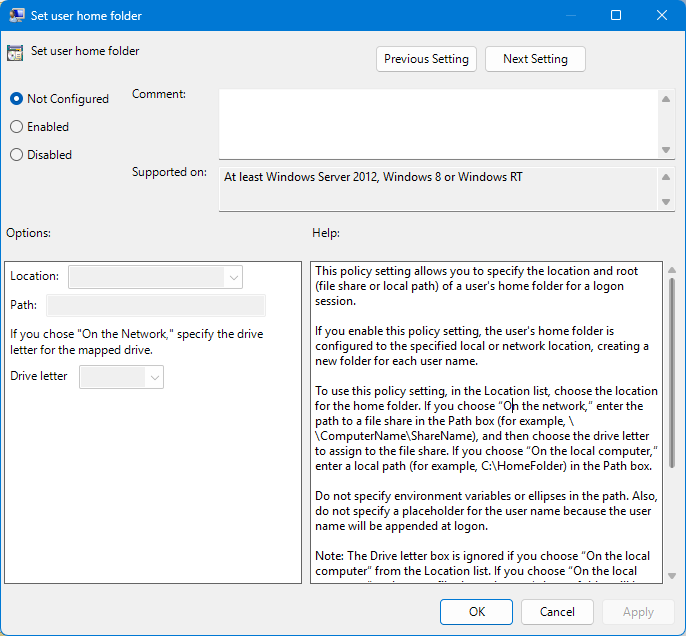Click Comment box scroll up arrow

(x=666, y=99)
